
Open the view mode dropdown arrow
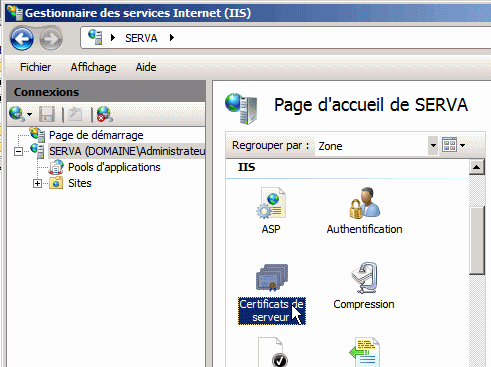[x=462, y=145]
